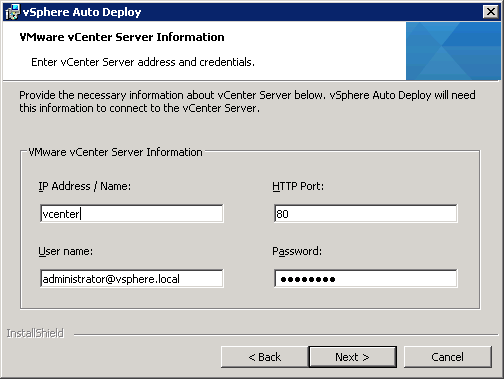Click the vSphere Auto Deploy installer icon
Screen dimensions: 504x379
(x=12, y=12)
